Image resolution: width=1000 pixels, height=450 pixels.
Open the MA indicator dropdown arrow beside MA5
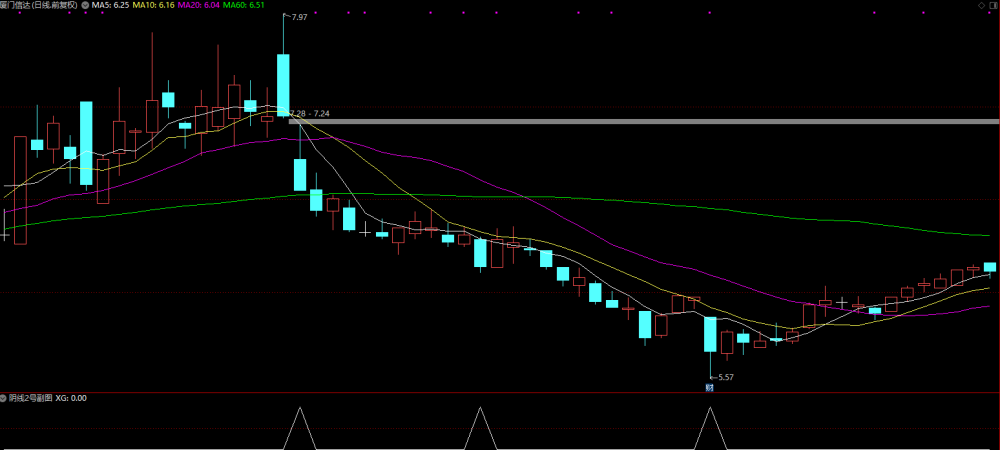[x=85, y=4]
